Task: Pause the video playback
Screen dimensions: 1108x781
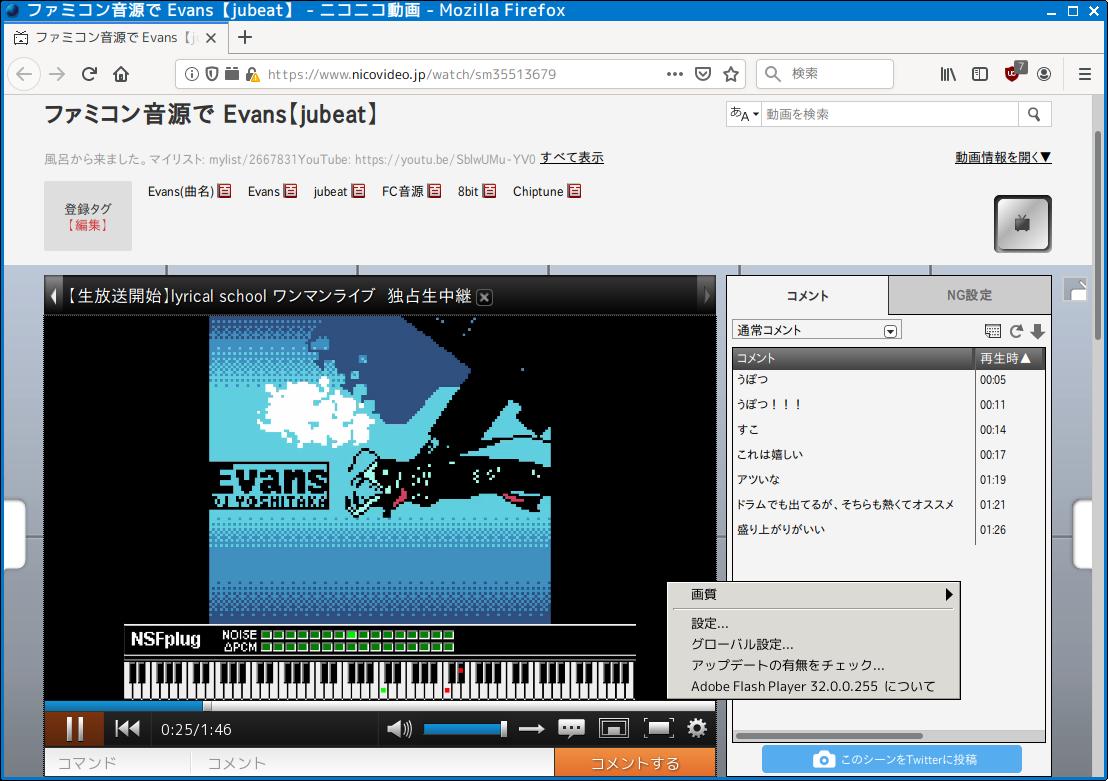Action: tap(74, 729)
